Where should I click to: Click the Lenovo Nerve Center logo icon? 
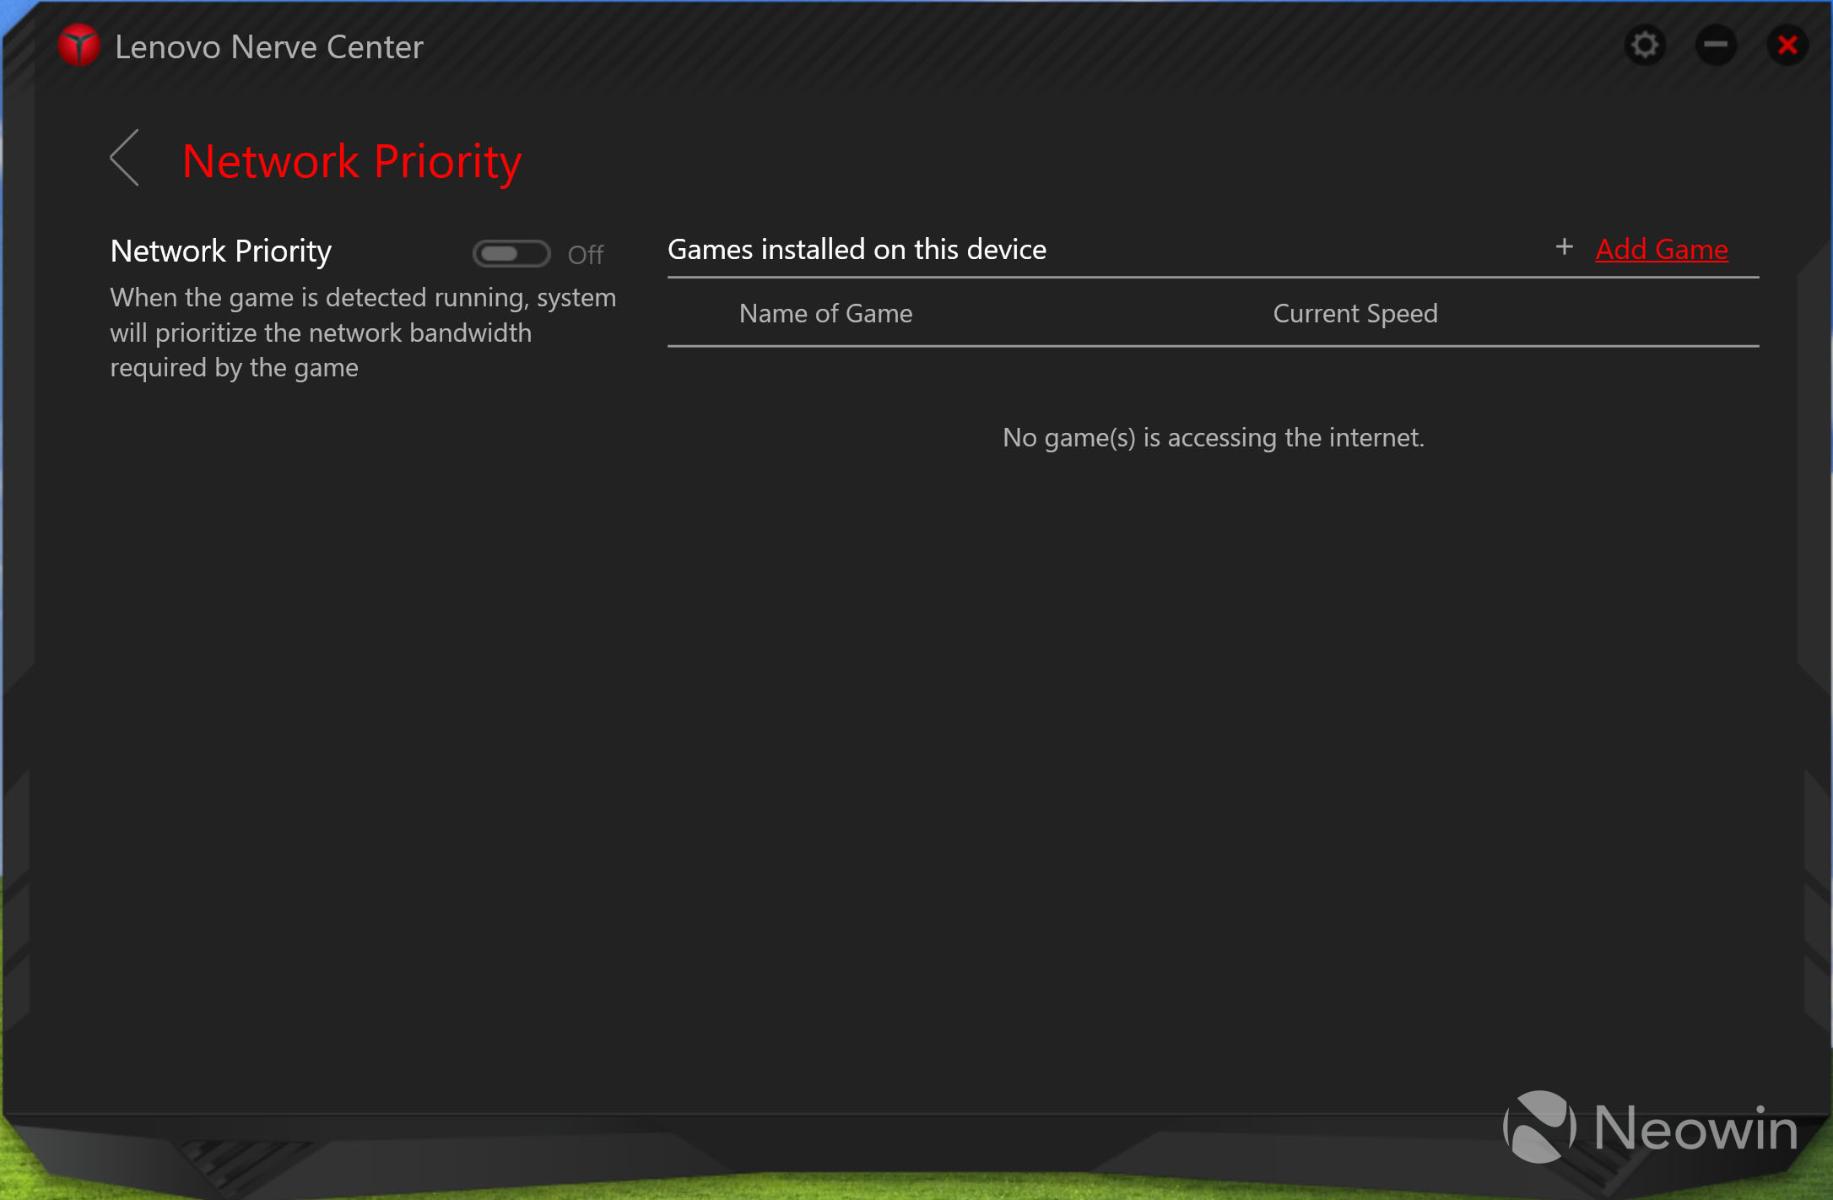[79, 46]
